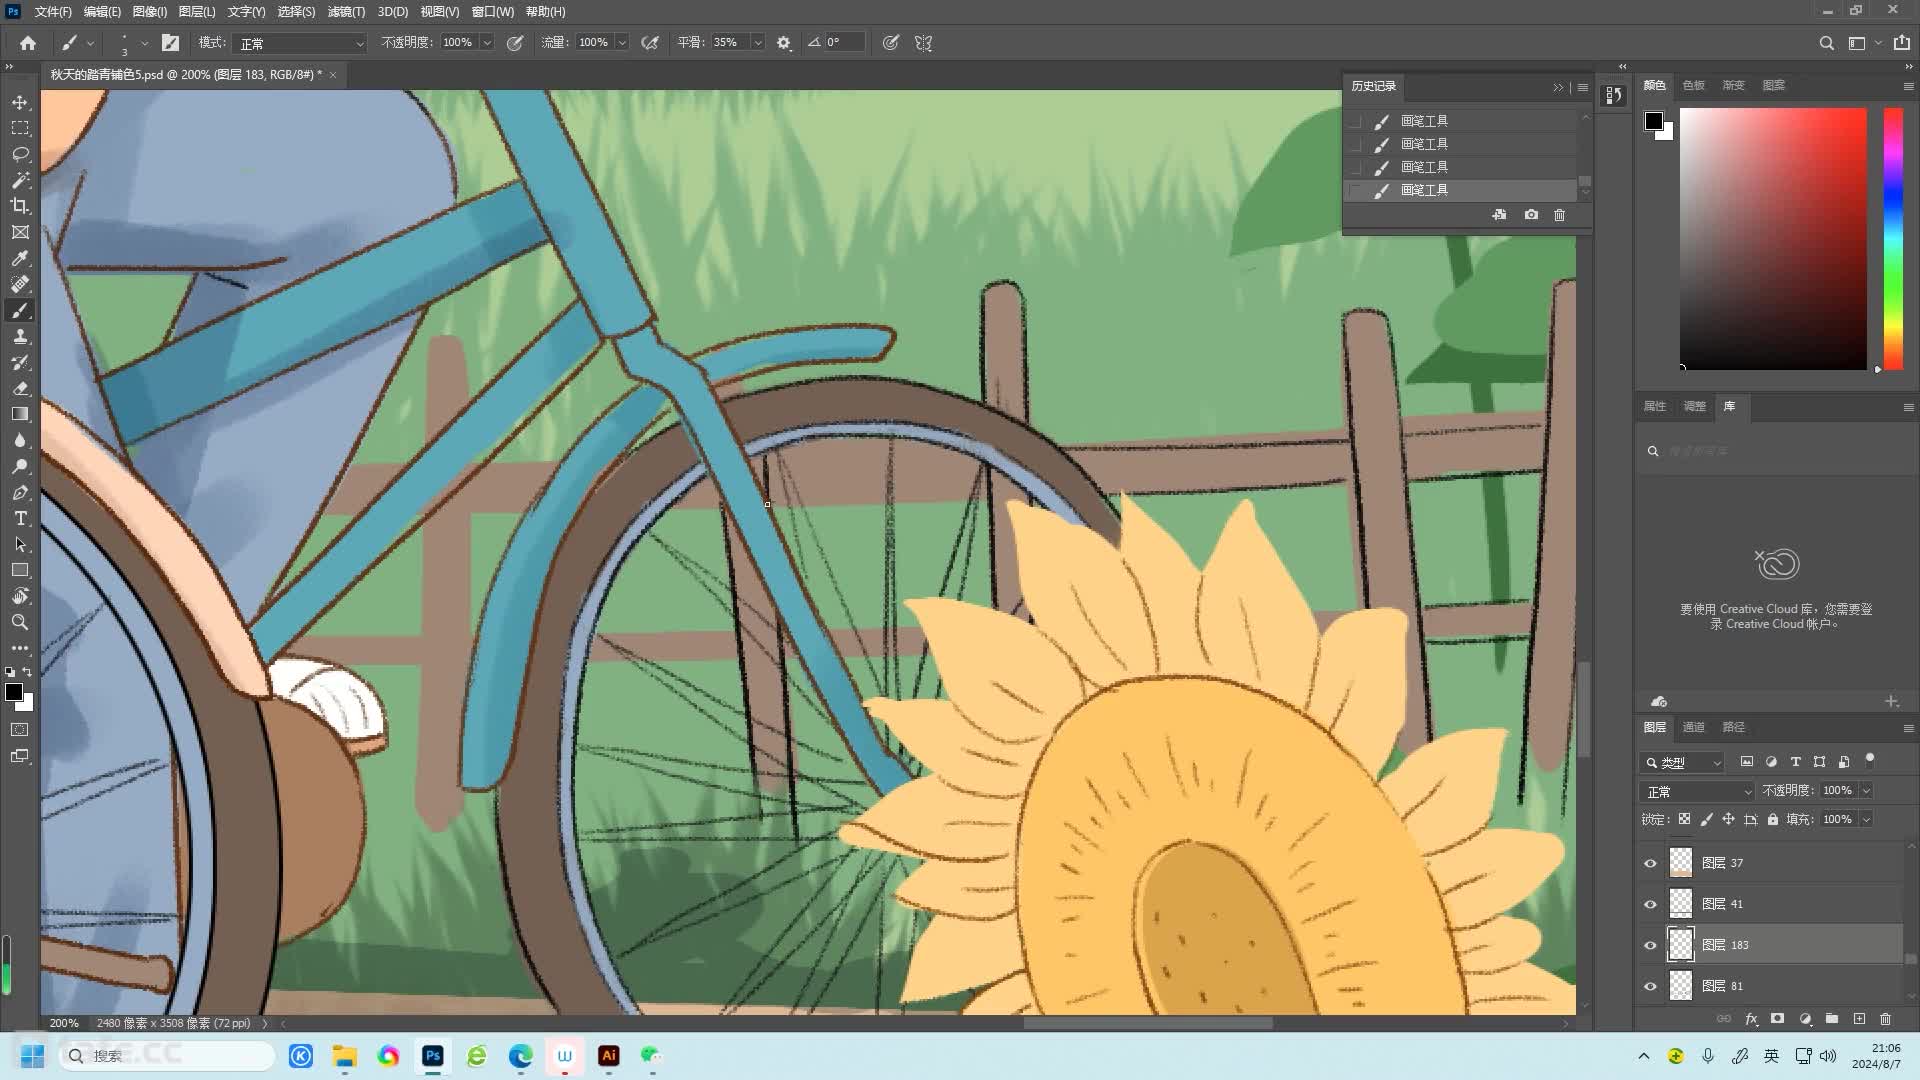Hide layer 图层 81

[1650, 986]
